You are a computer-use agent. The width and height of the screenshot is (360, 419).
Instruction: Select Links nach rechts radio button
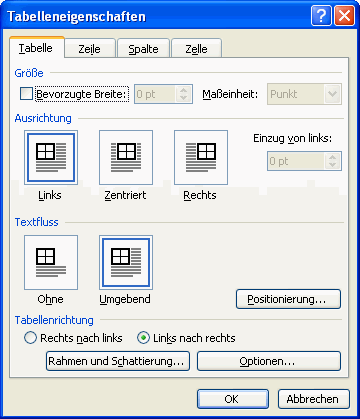click(143, 338)
